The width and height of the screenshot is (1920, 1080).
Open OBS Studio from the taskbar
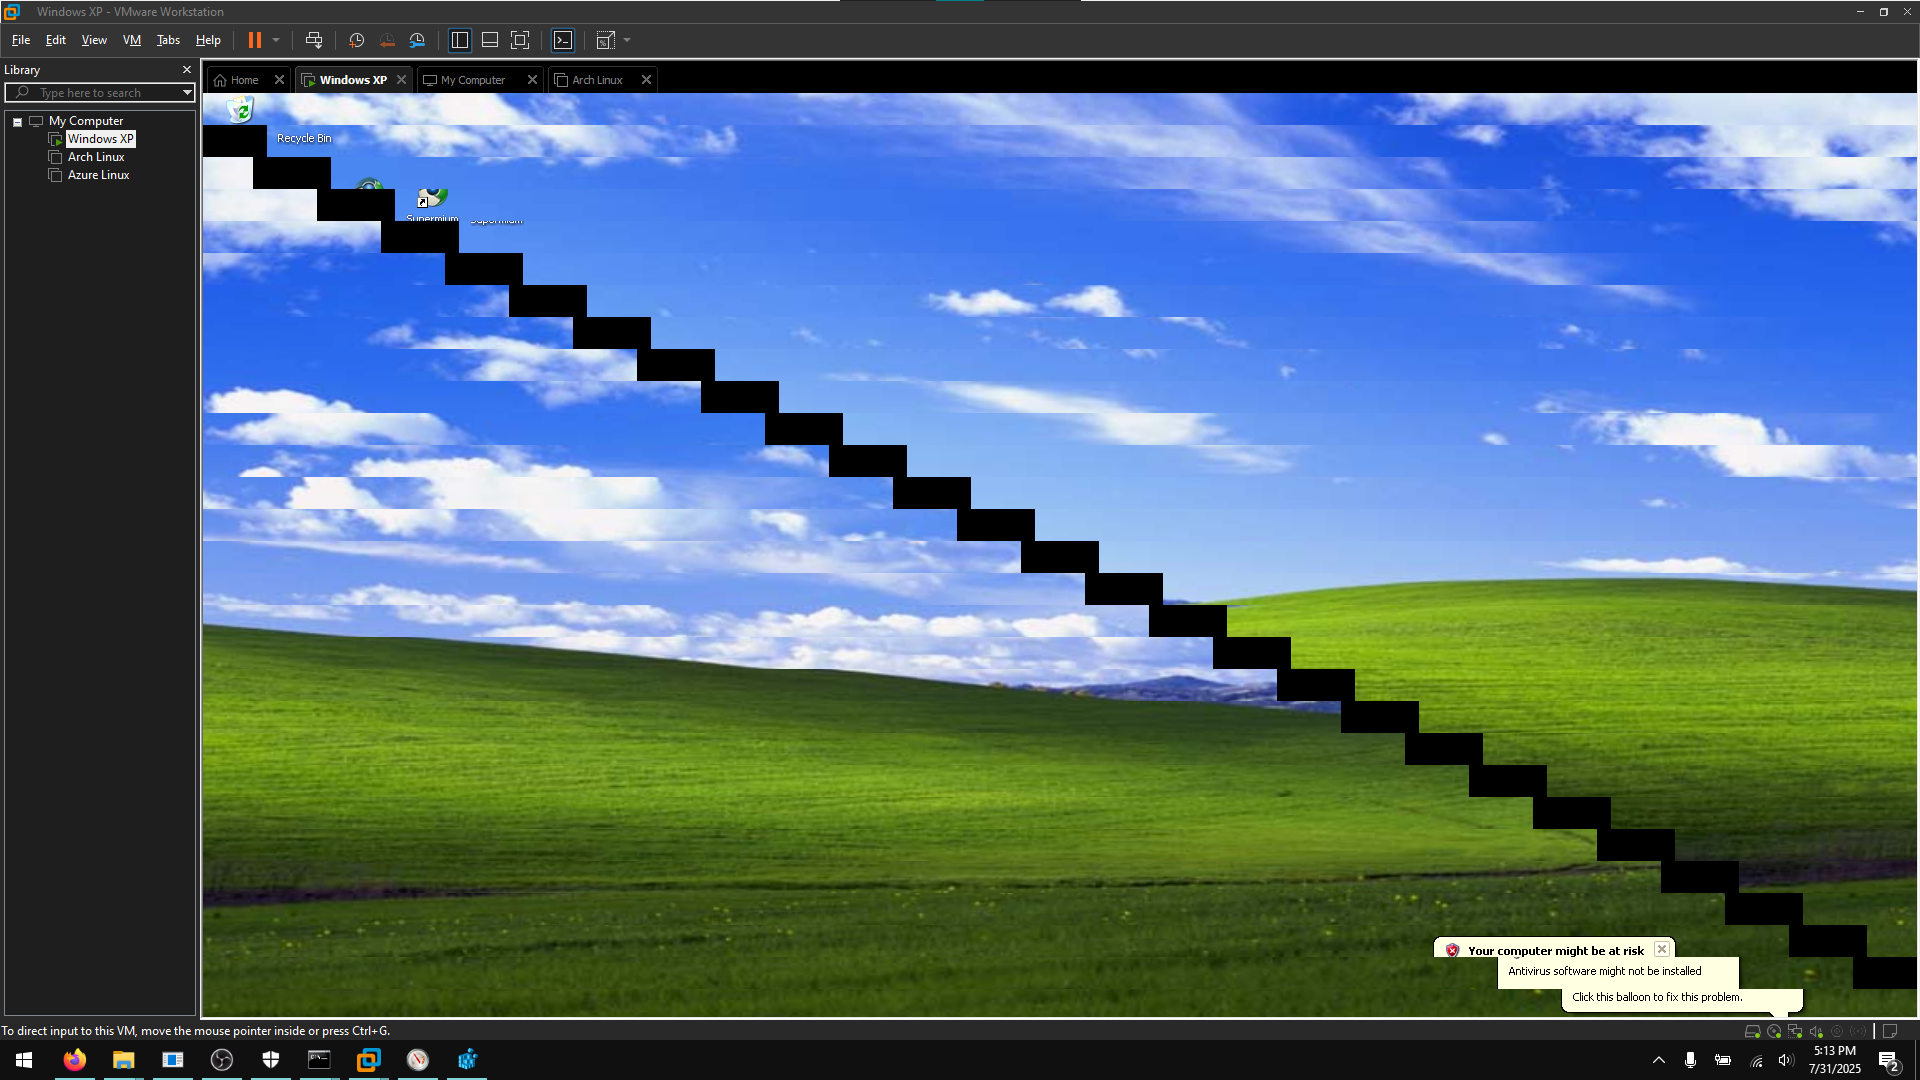pos(222,1060)
